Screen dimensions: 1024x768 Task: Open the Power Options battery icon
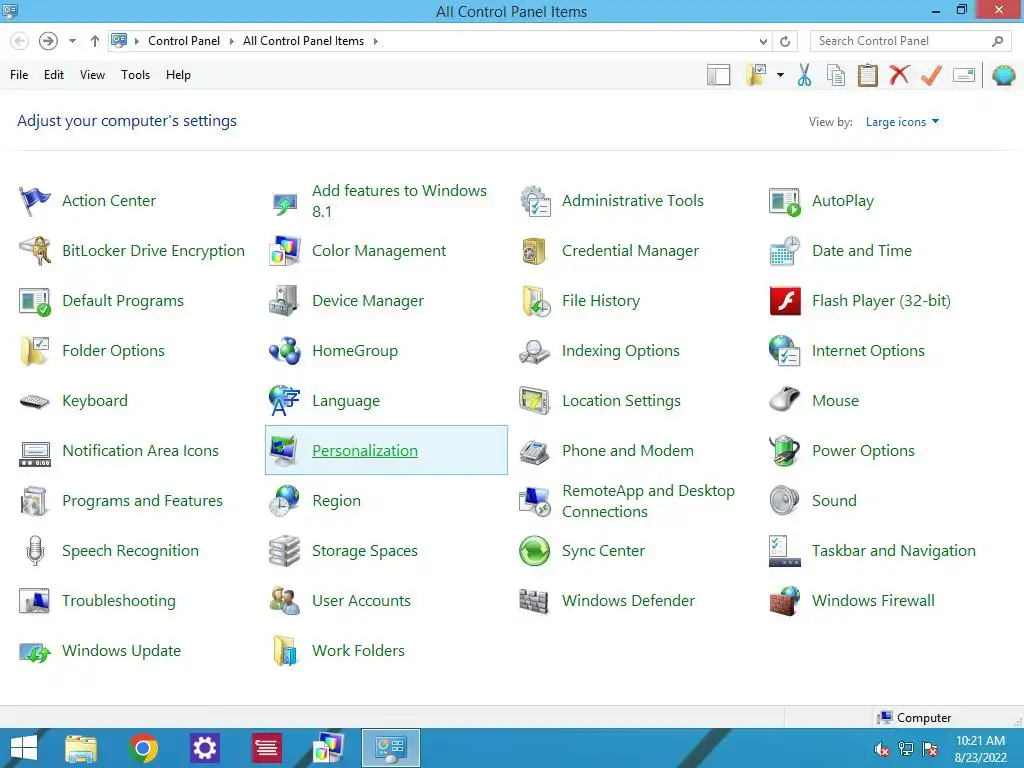pos(785,451)
